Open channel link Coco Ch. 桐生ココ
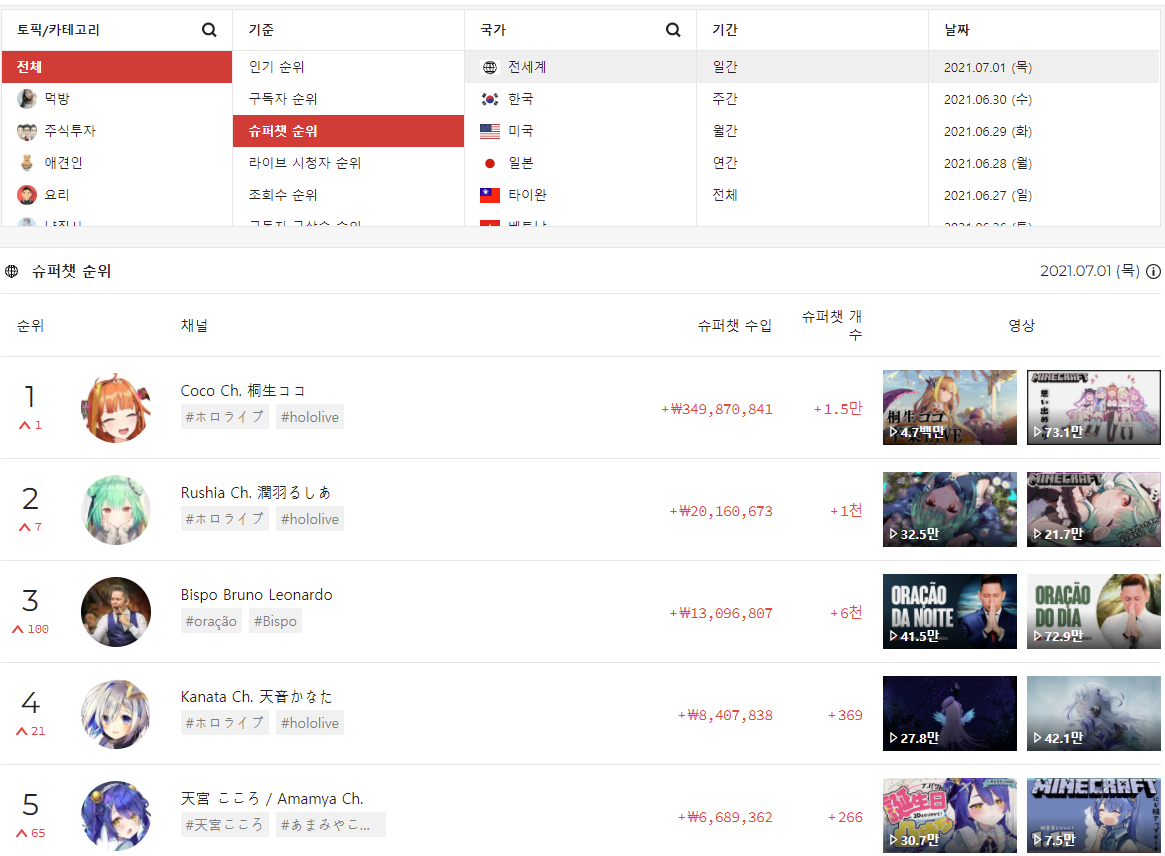This screenshot has width=1165, height=856. point(243,391)
